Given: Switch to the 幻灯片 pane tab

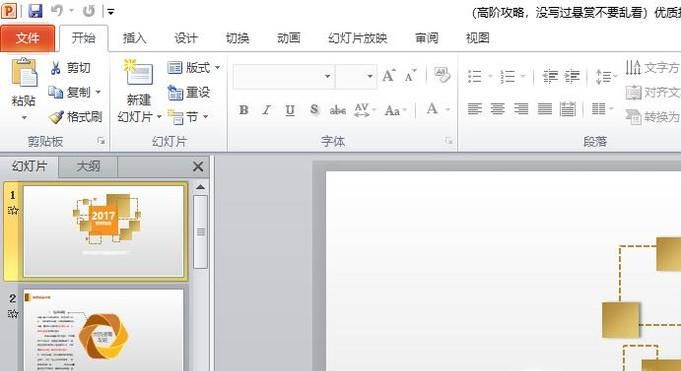Looking at the screenshot, I should coord(29,166).
